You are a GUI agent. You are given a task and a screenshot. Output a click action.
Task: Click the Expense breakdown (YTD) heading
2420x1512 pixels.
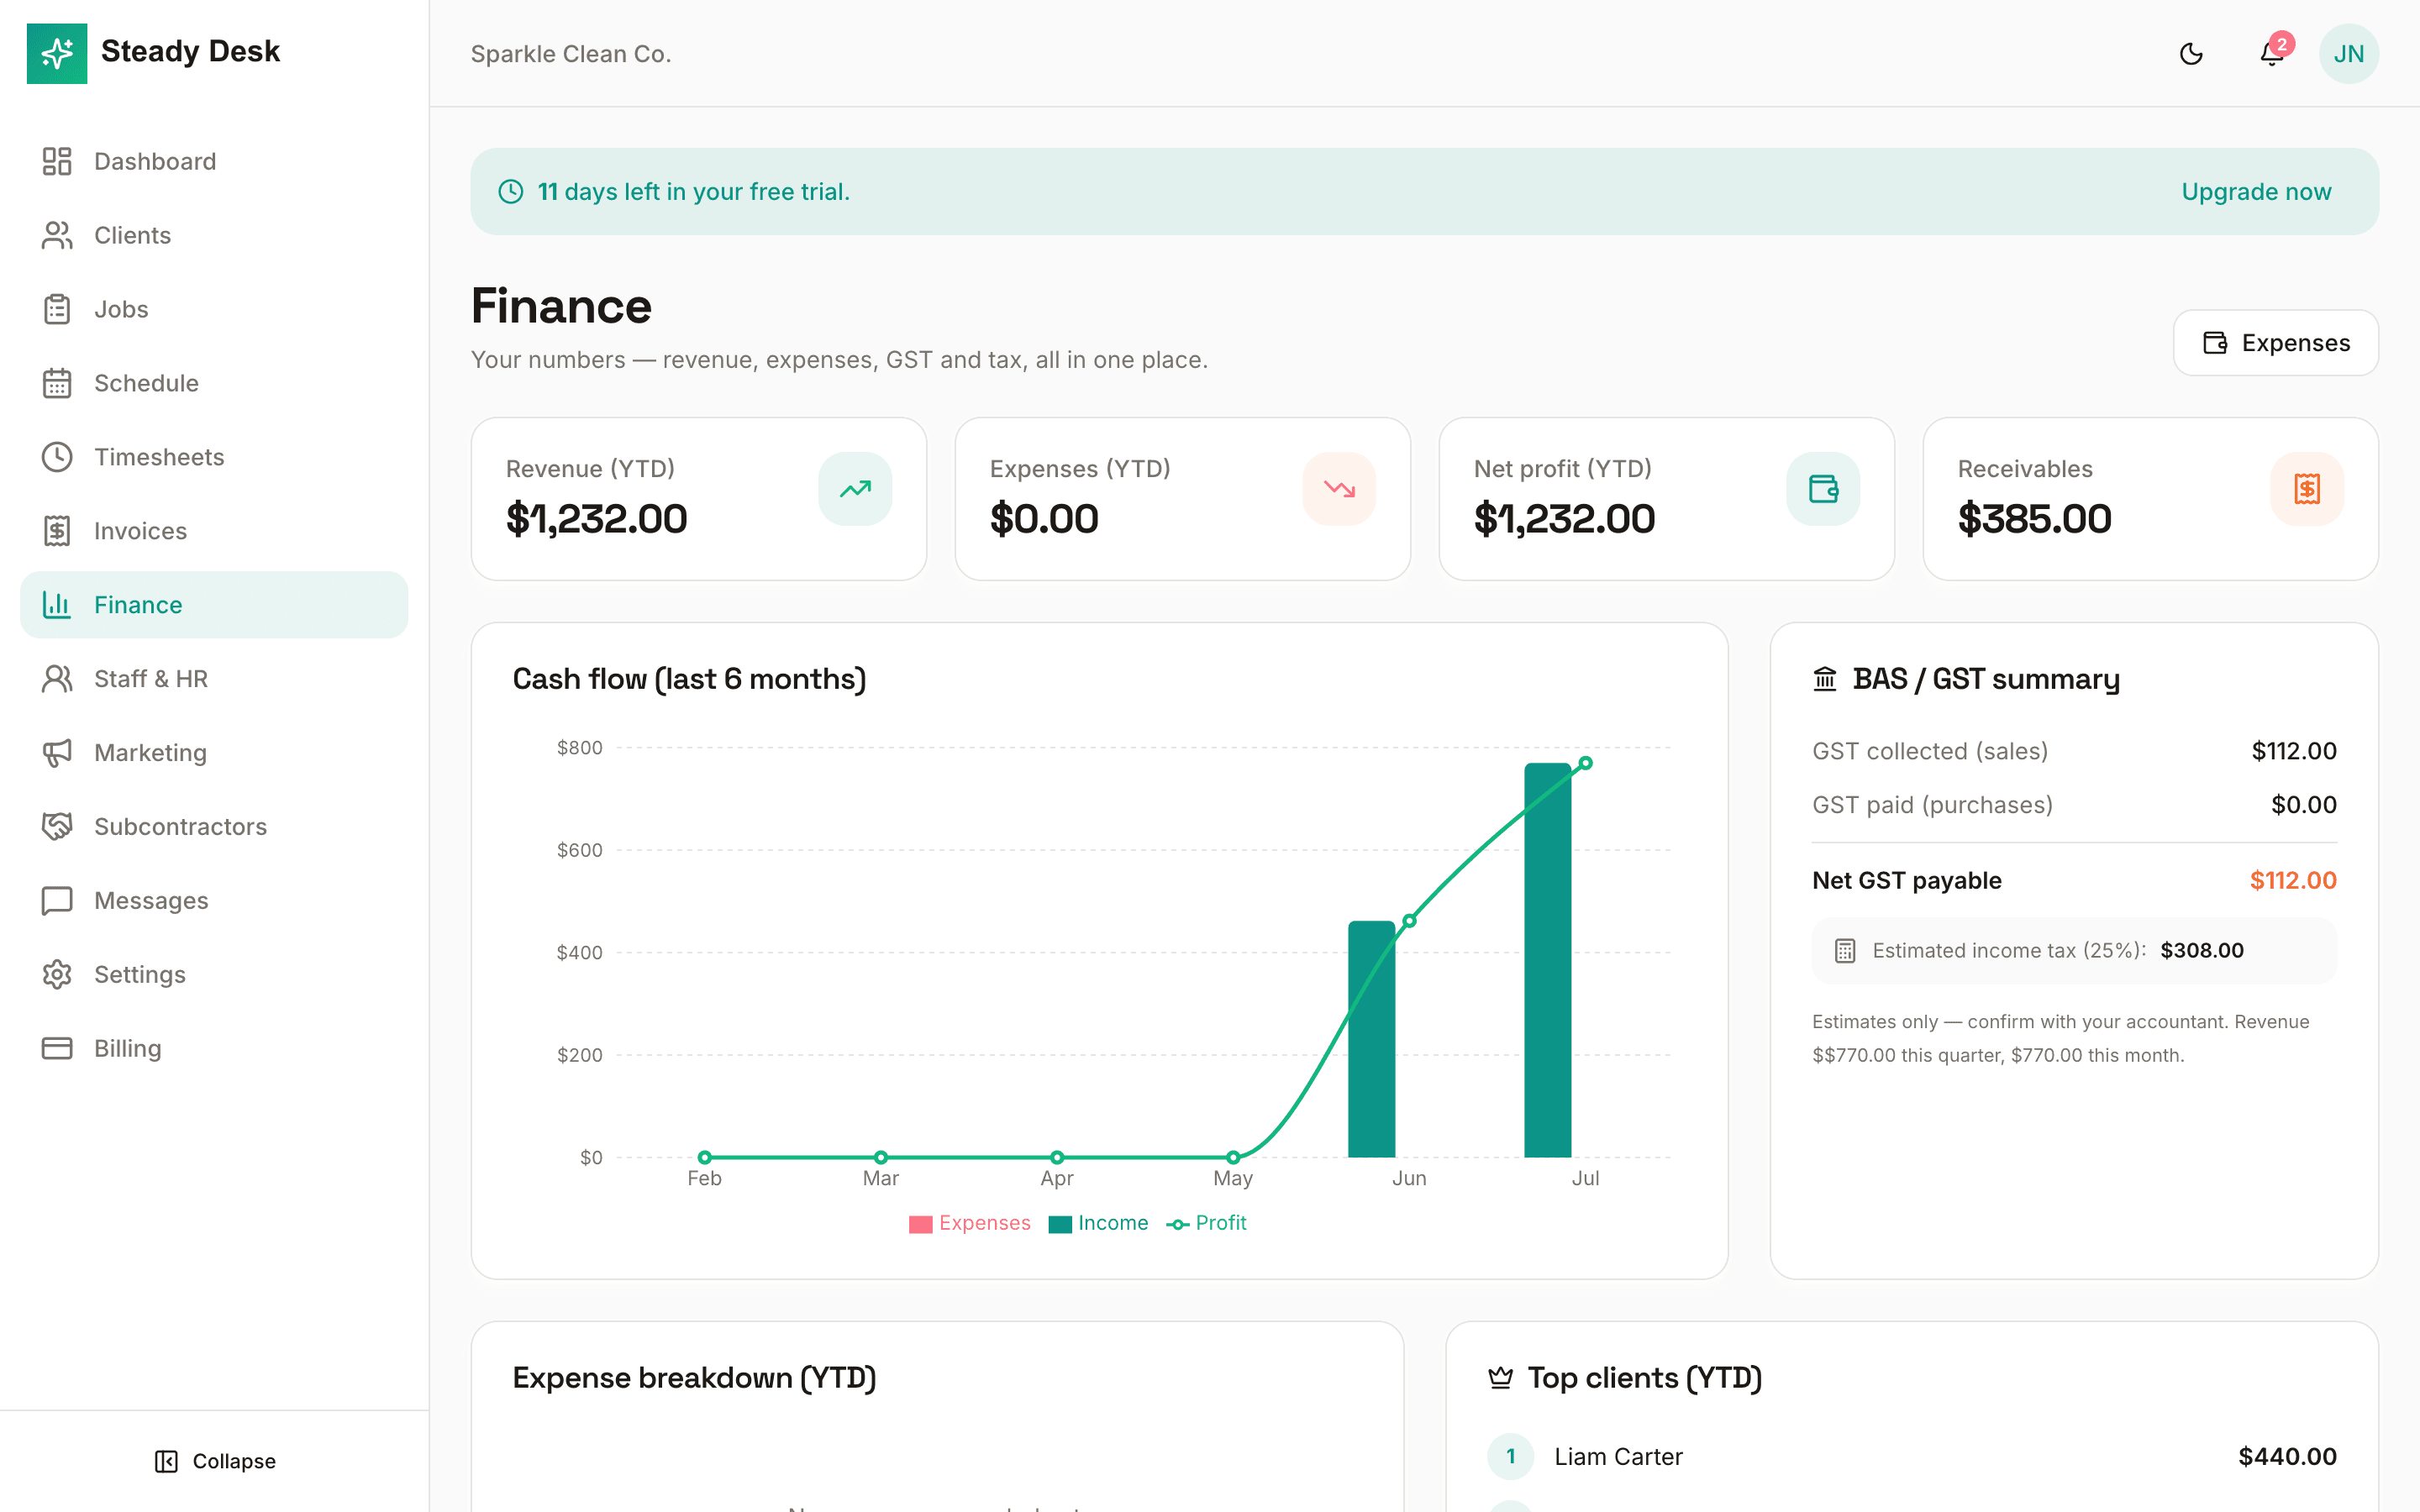(694, 1378)
